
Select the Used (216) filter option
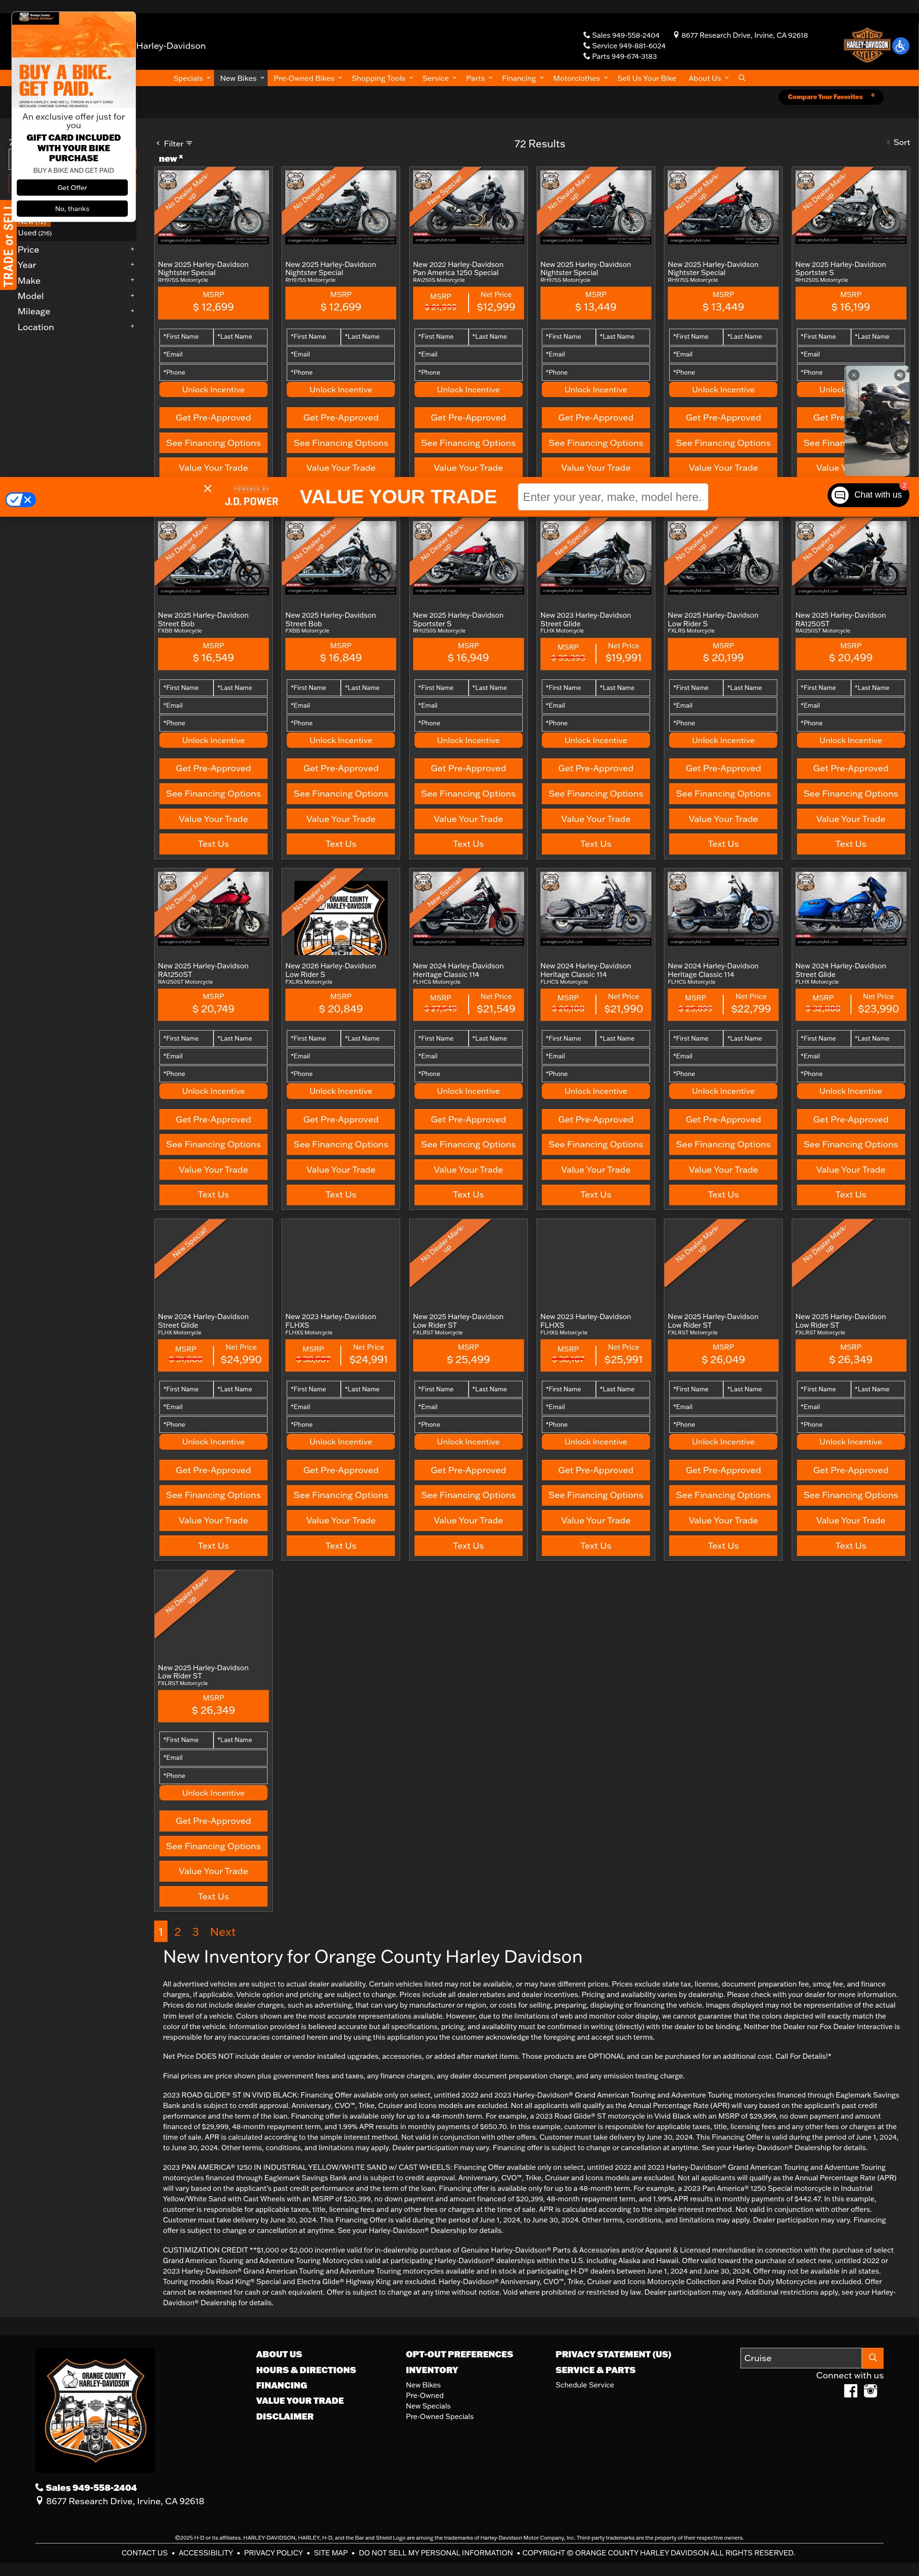tap(35, 233)
